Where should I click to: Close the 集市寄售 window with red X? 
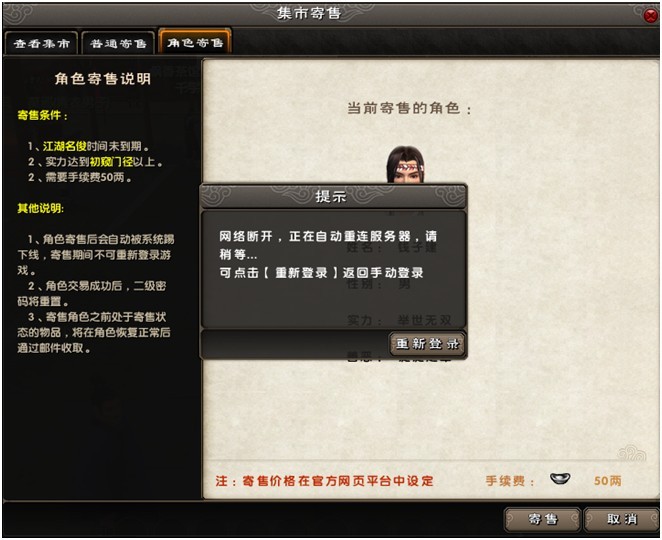(651, 16)
